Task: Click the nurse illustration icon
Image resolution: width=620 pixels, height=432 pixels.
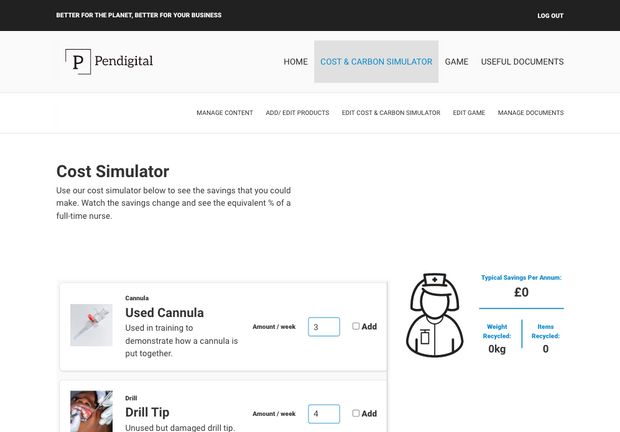Action: tap(434, 315)
